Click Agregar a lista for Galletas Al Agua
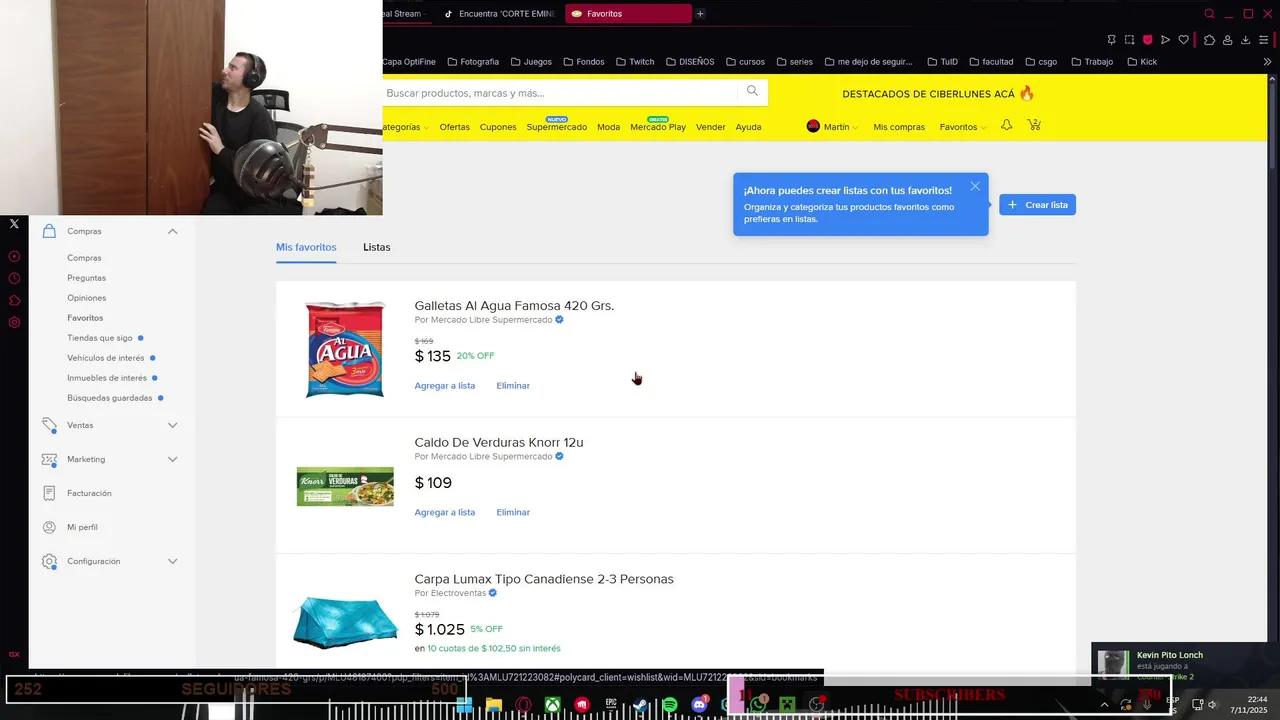This screenshot has height=720, width=1280. point(445,386)
